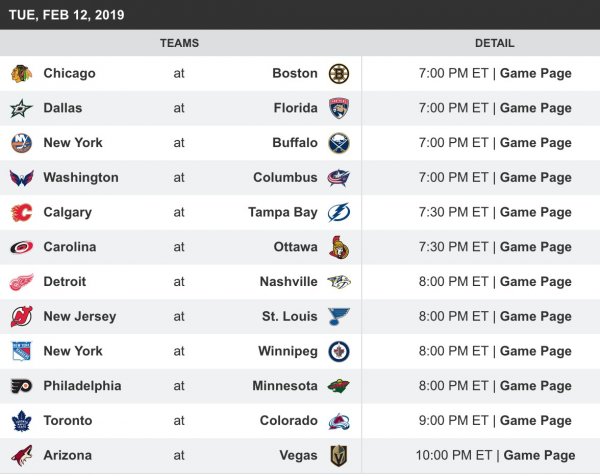Click the Toronto Maple Leafs logo
Screen dimensions: 600x476
(x=21, y=421)
